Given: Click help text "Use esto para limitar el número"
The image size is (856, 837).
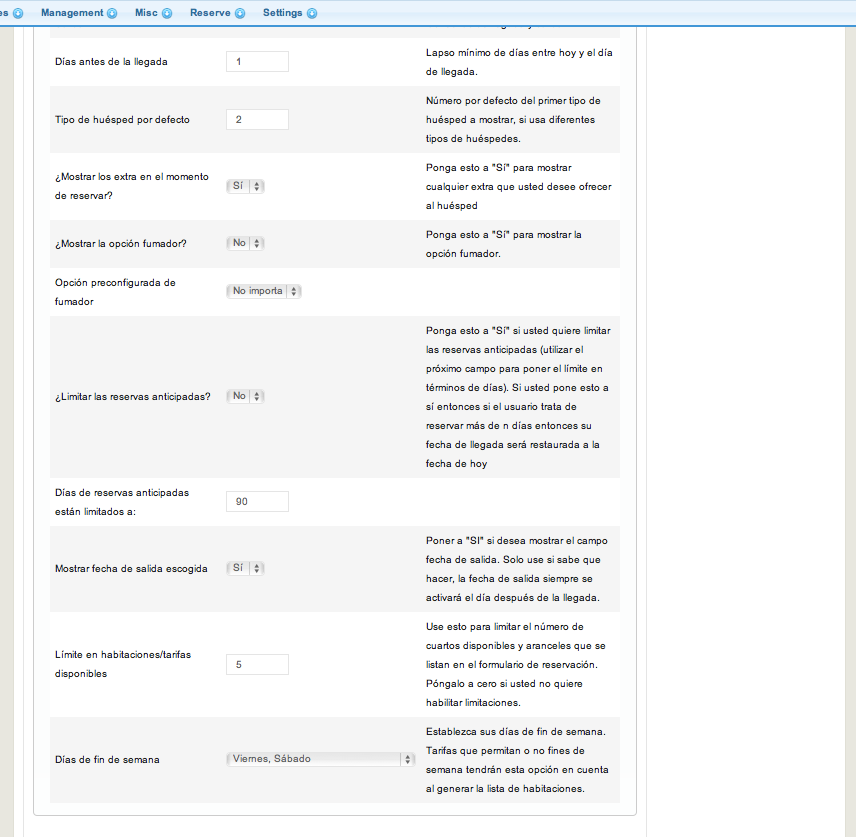Looking at the screenshot, I should point(516,664).
